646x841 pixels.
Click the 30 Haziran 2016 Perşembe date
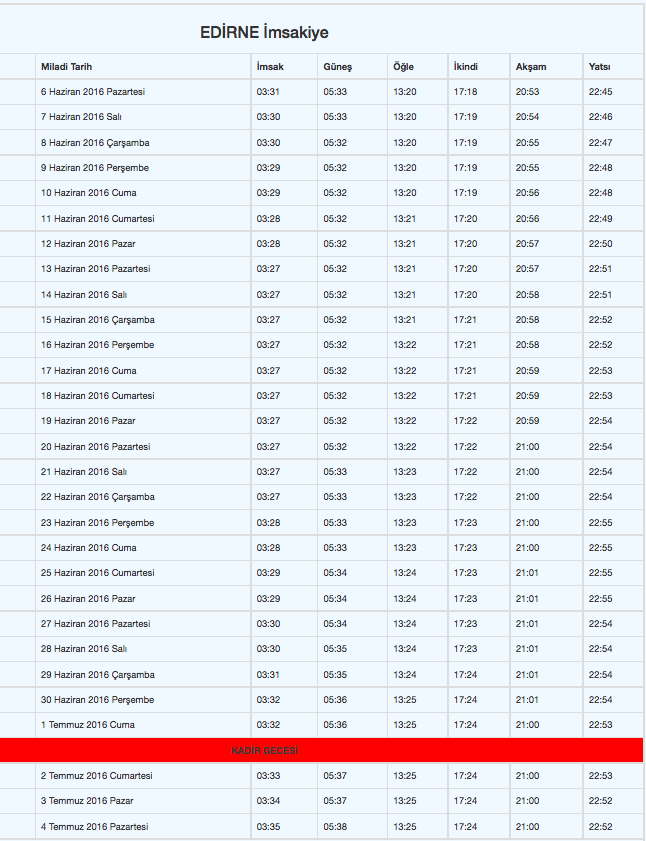[97, 700]
